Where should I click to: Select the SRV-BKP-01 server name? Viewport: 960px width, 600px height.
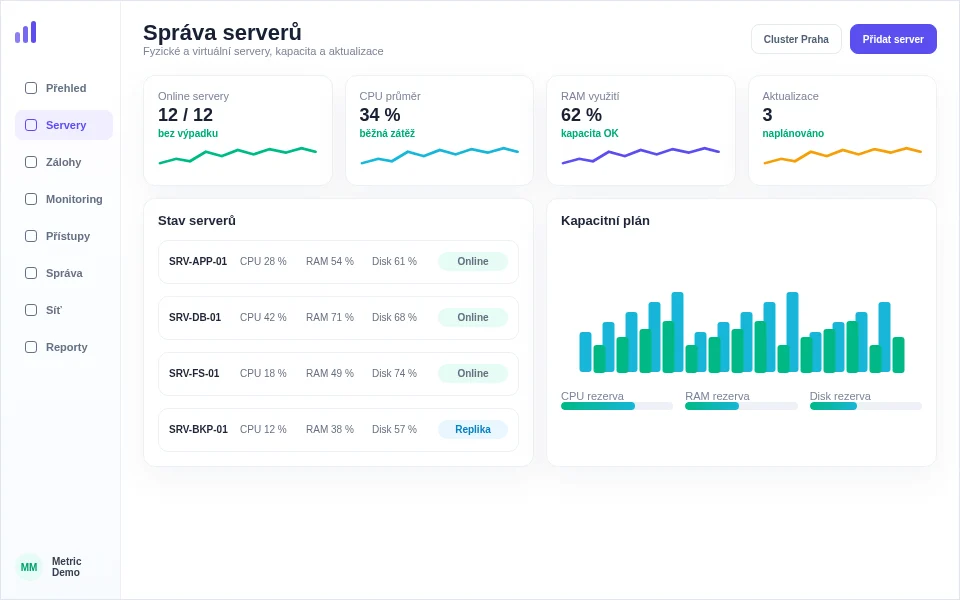pyautogui.click(x=198, y=430)
